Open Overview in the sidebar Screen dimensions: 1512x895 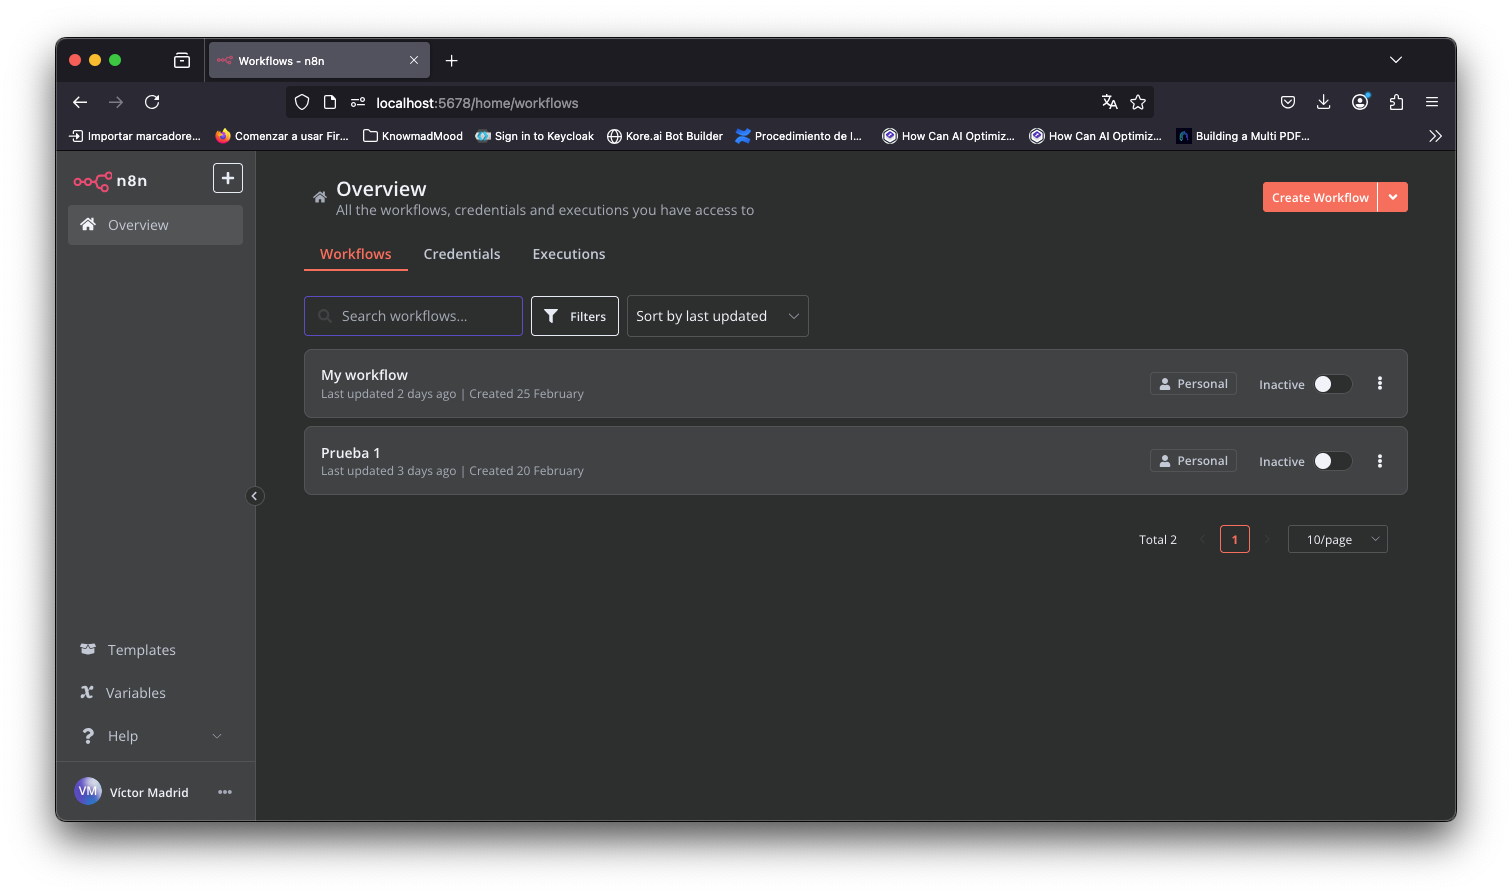(155, 225)
